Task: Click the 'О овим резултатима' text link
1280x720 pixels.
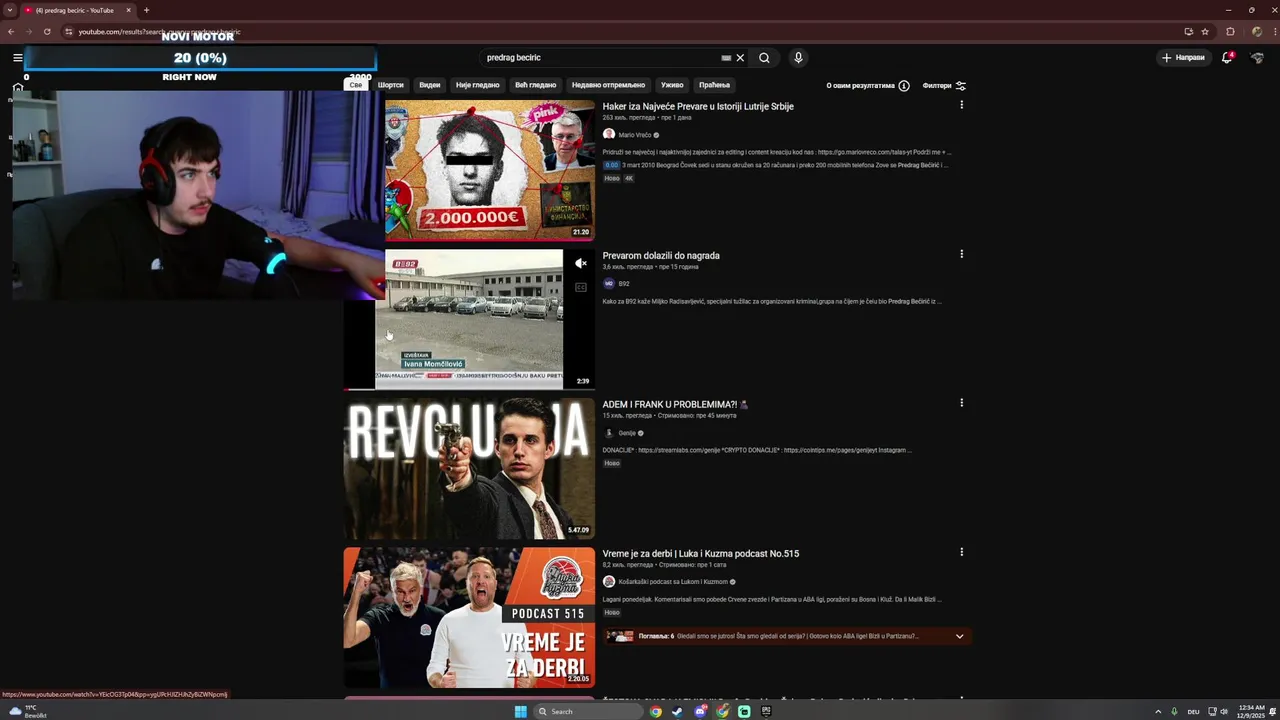Action: (x=860, y=86)
